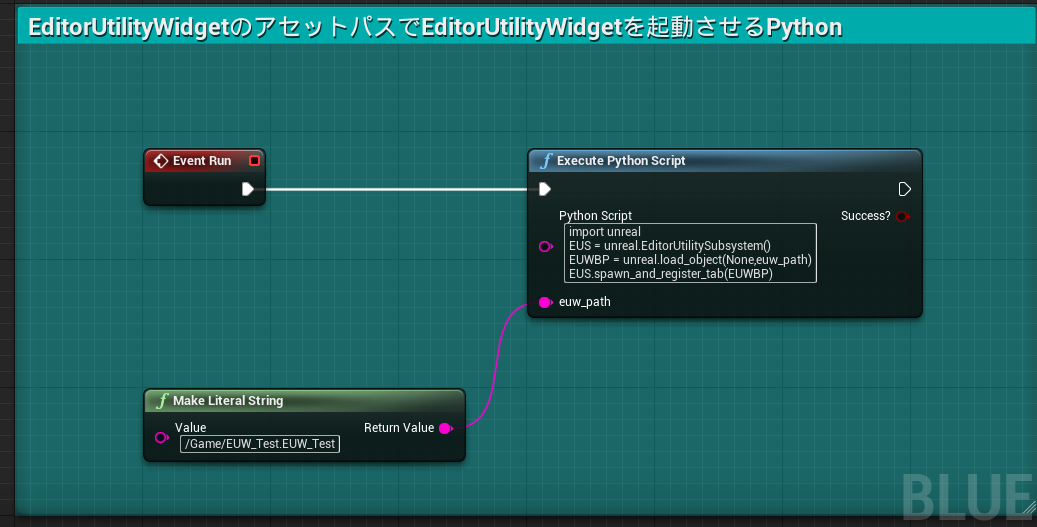Image resolution: width=1037 pixels, height=527 pixels.
Task: Click Make Literal String Value input pin
Action: tap(161, 437)
